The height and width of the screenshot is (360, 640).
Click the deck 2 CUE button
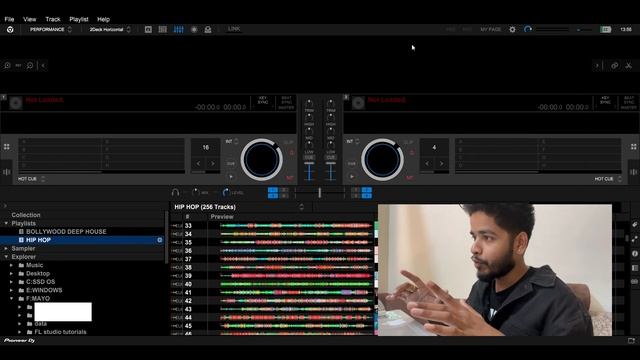(352, 164)
